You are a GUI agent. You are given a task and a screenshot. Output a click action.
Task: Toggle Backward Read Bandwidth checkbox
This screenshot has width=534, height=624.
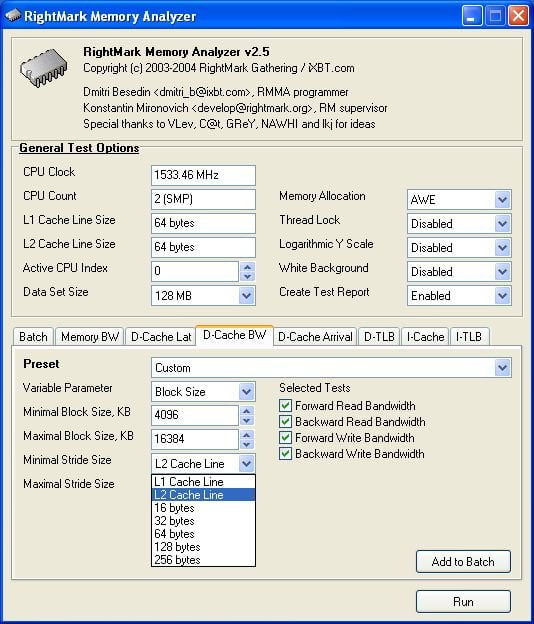(285, 421)
